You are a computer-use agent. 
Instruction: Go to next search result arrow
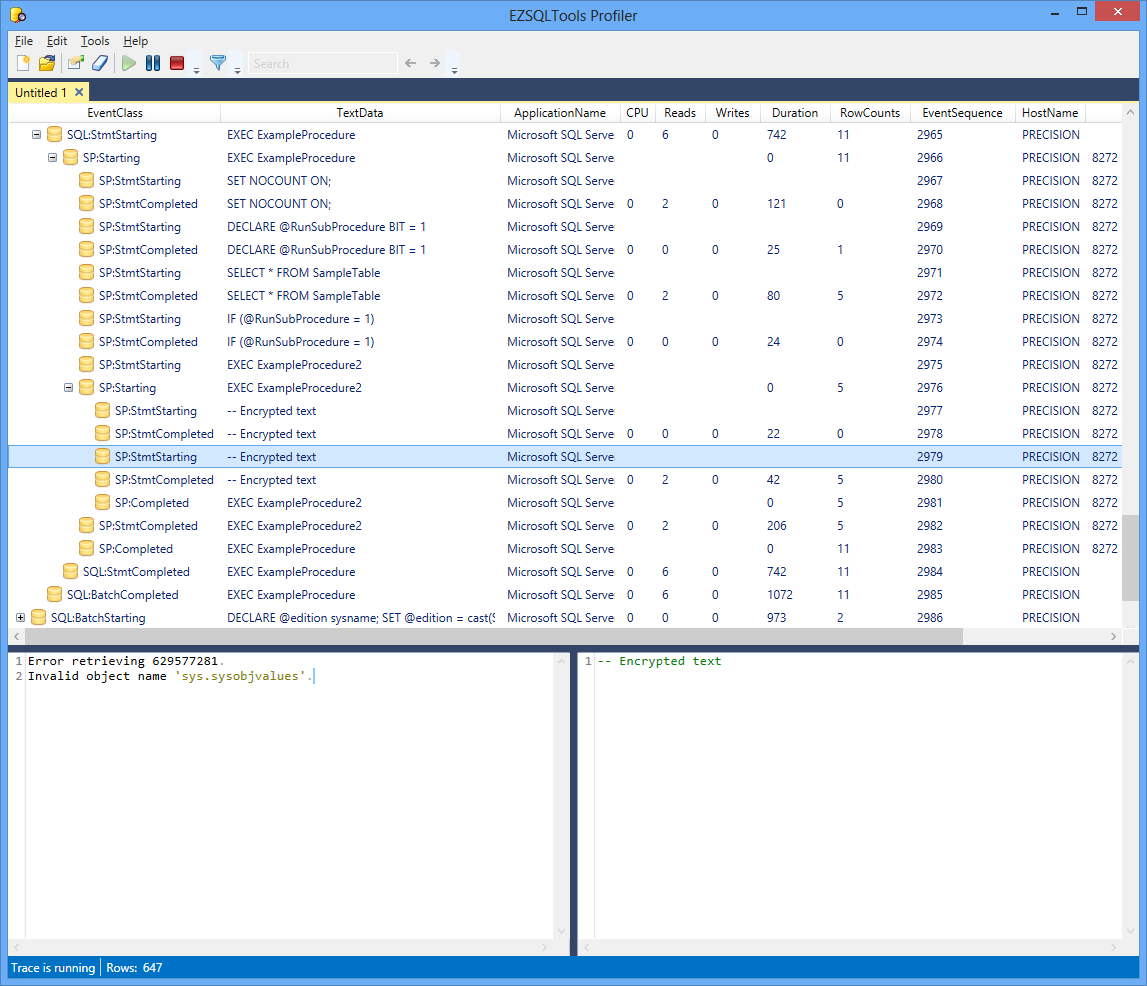pos(435,64)
